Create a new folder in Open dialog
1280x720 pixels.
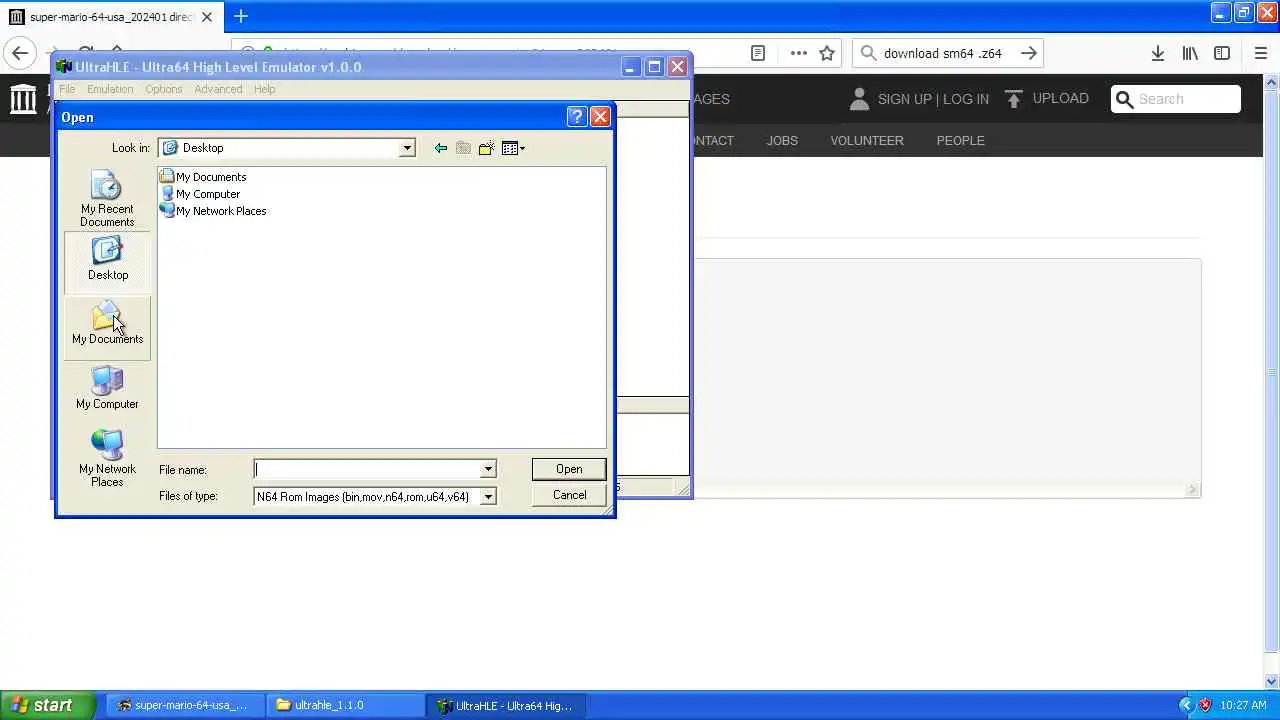(486, 148)
